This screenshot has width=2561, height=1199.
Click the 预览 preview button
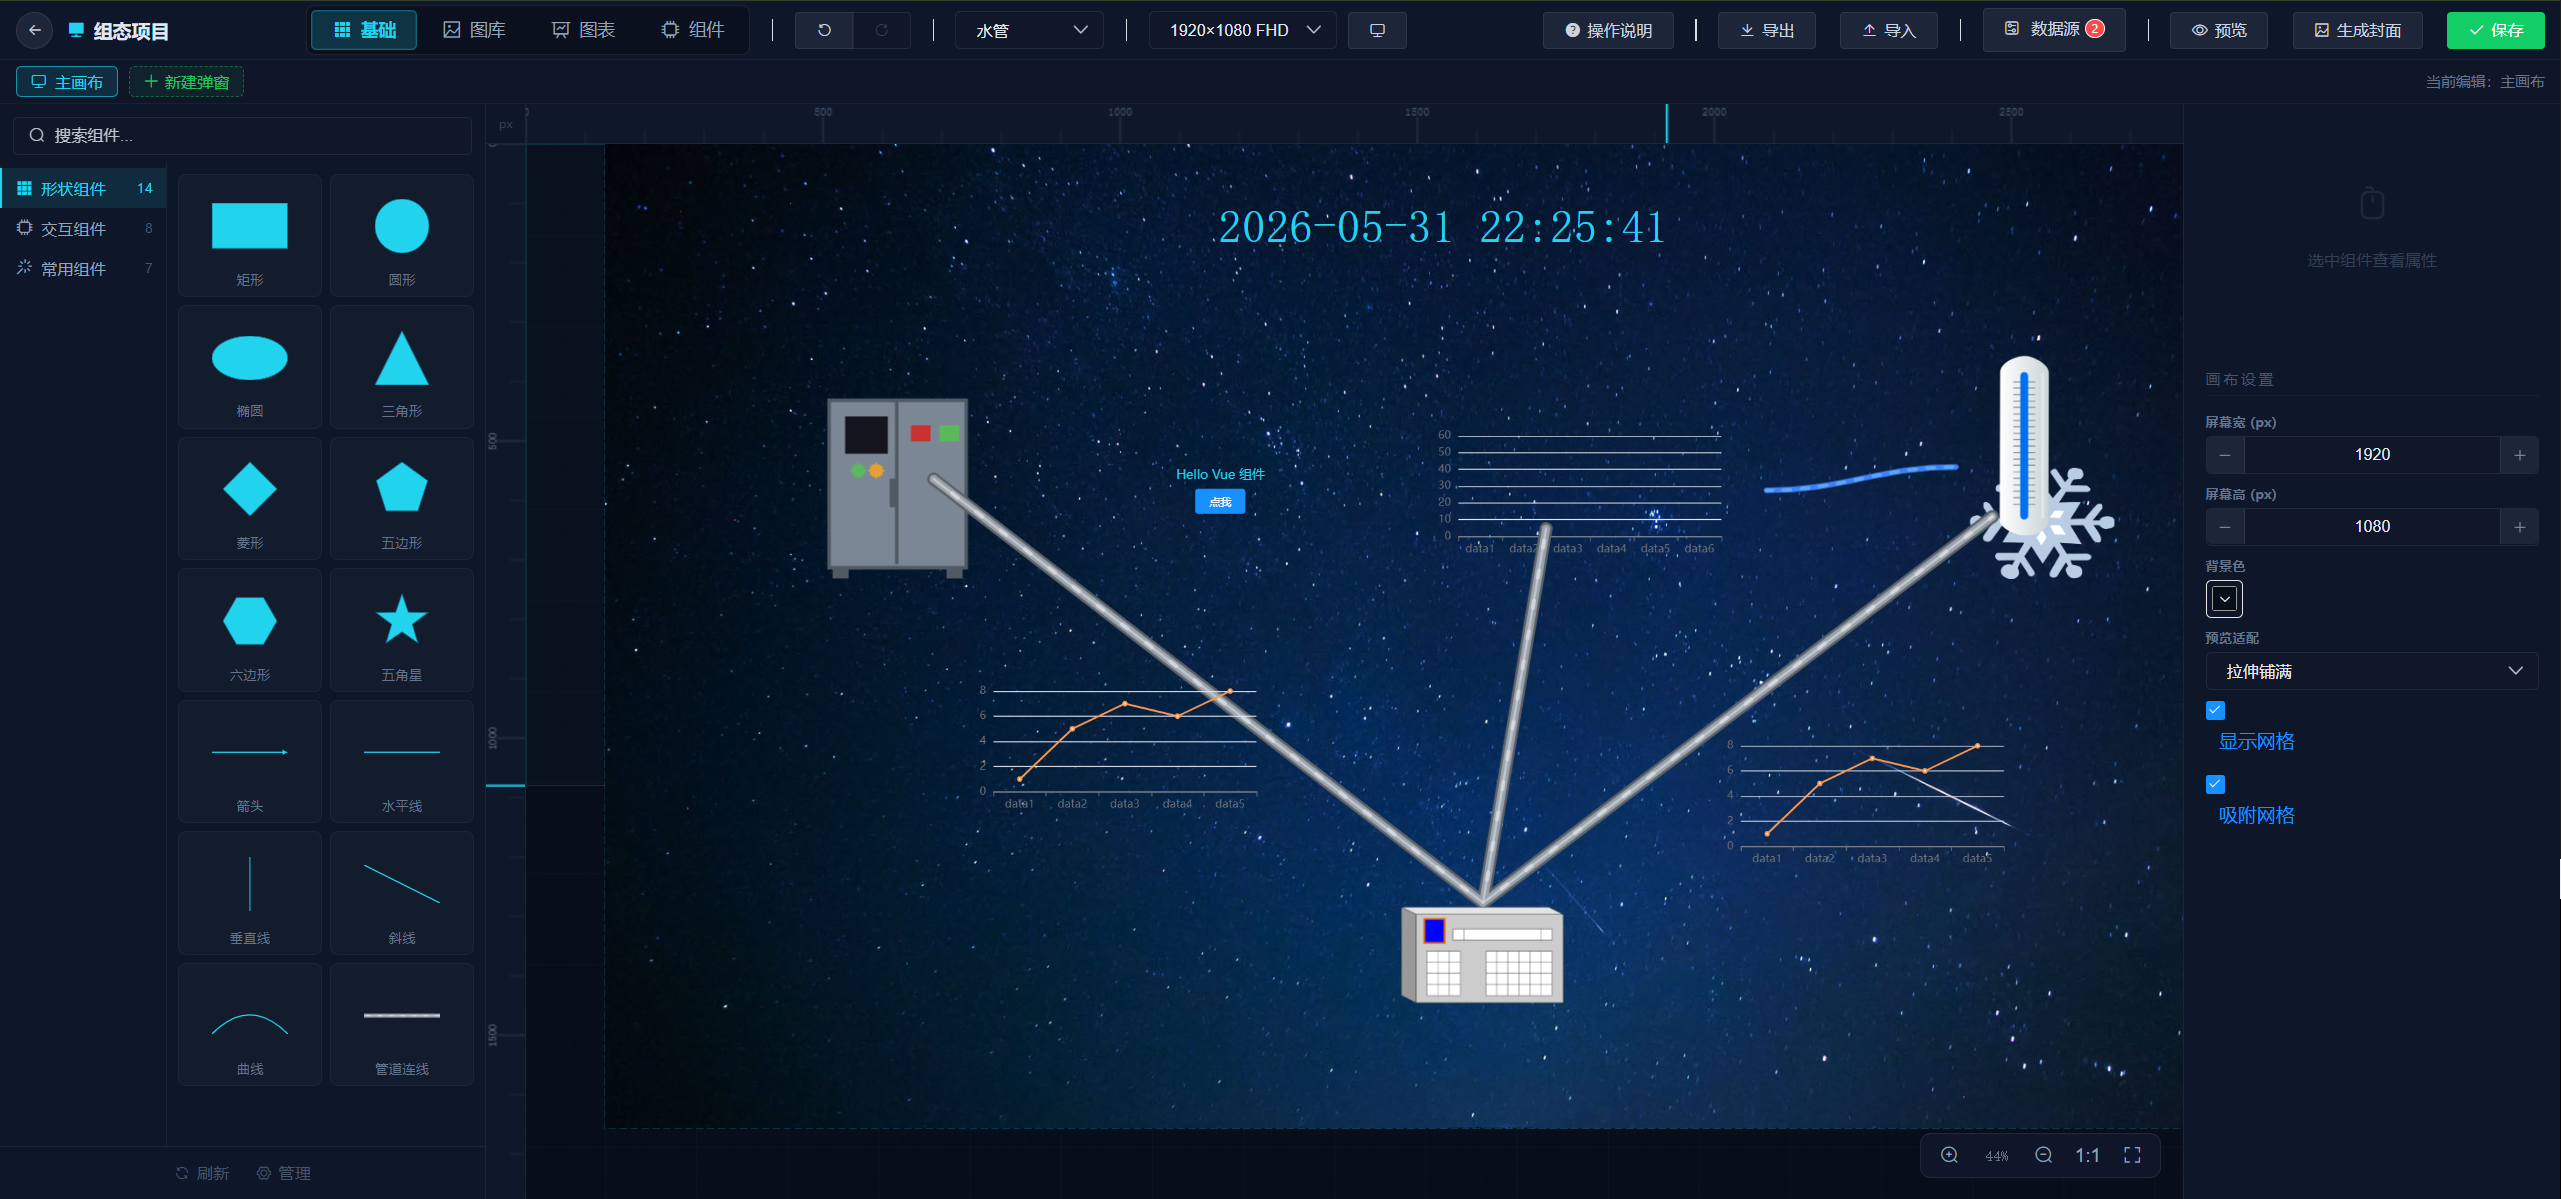[2218, 30]
